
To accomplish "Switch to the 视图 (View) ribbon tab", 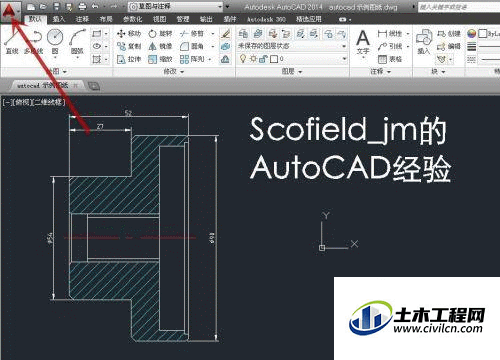I will tap(159, 19).
